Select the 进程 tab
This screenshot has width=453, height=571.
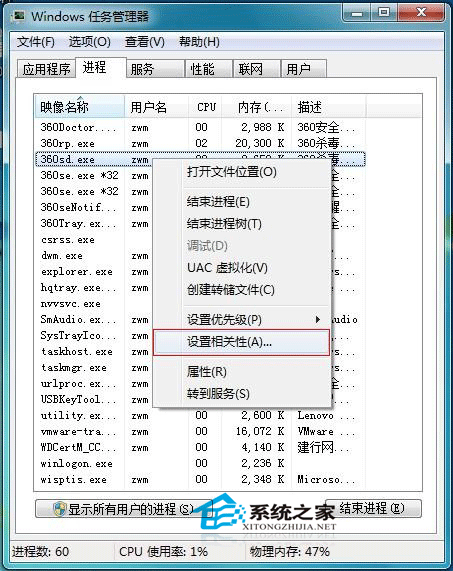click(x=101, y=67)
